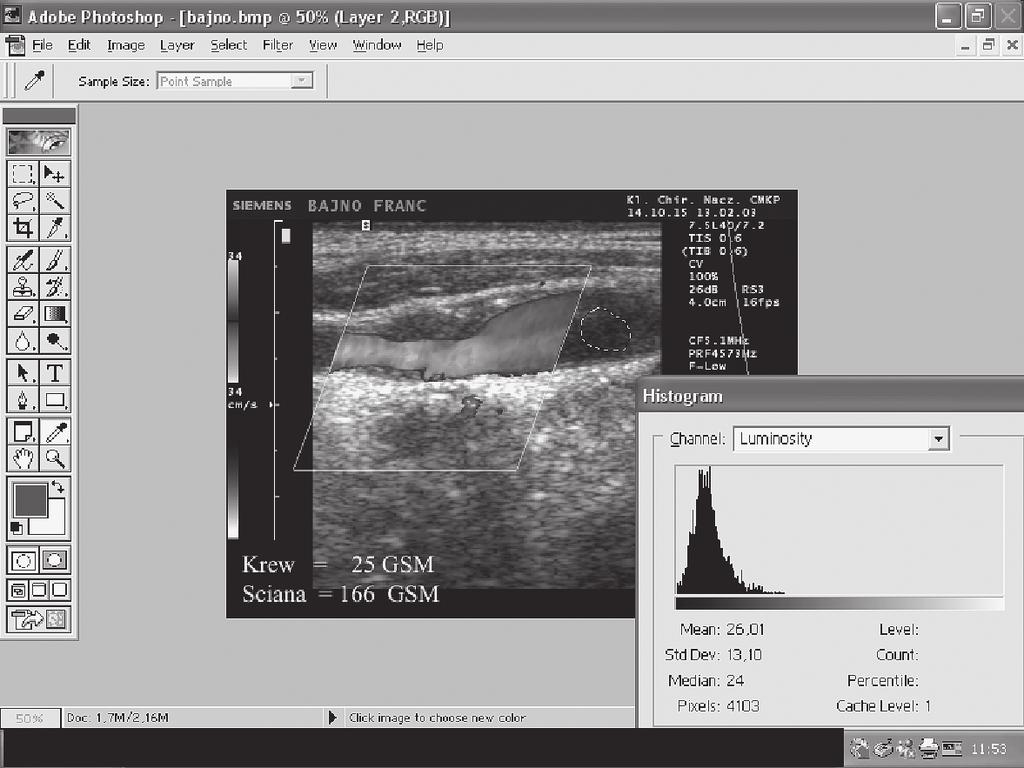This screenshot has height=768, width=1024.
Task: Select the Lasso tool
Action: tap(23, 201)
